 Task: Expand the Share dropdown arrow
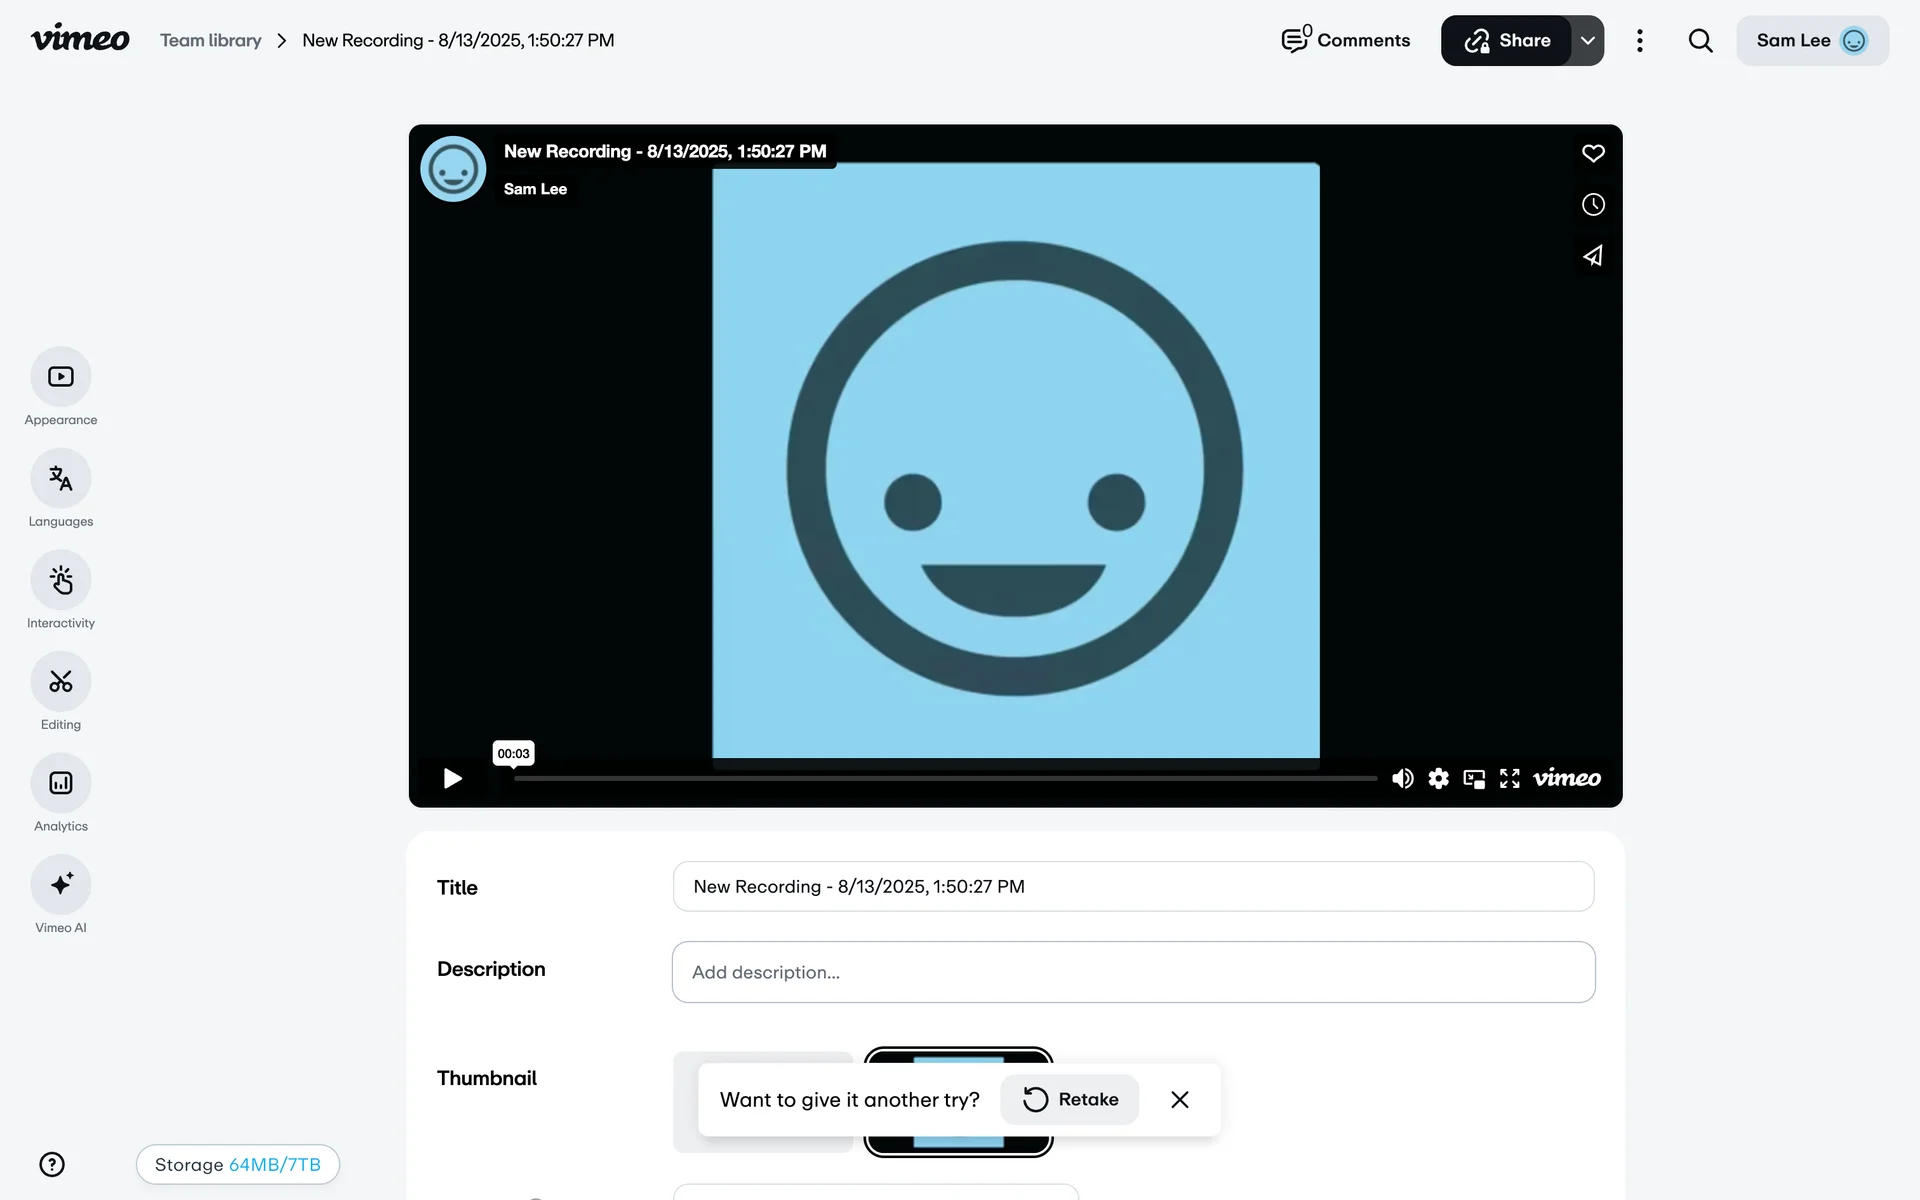click(x=1587, y=41)
